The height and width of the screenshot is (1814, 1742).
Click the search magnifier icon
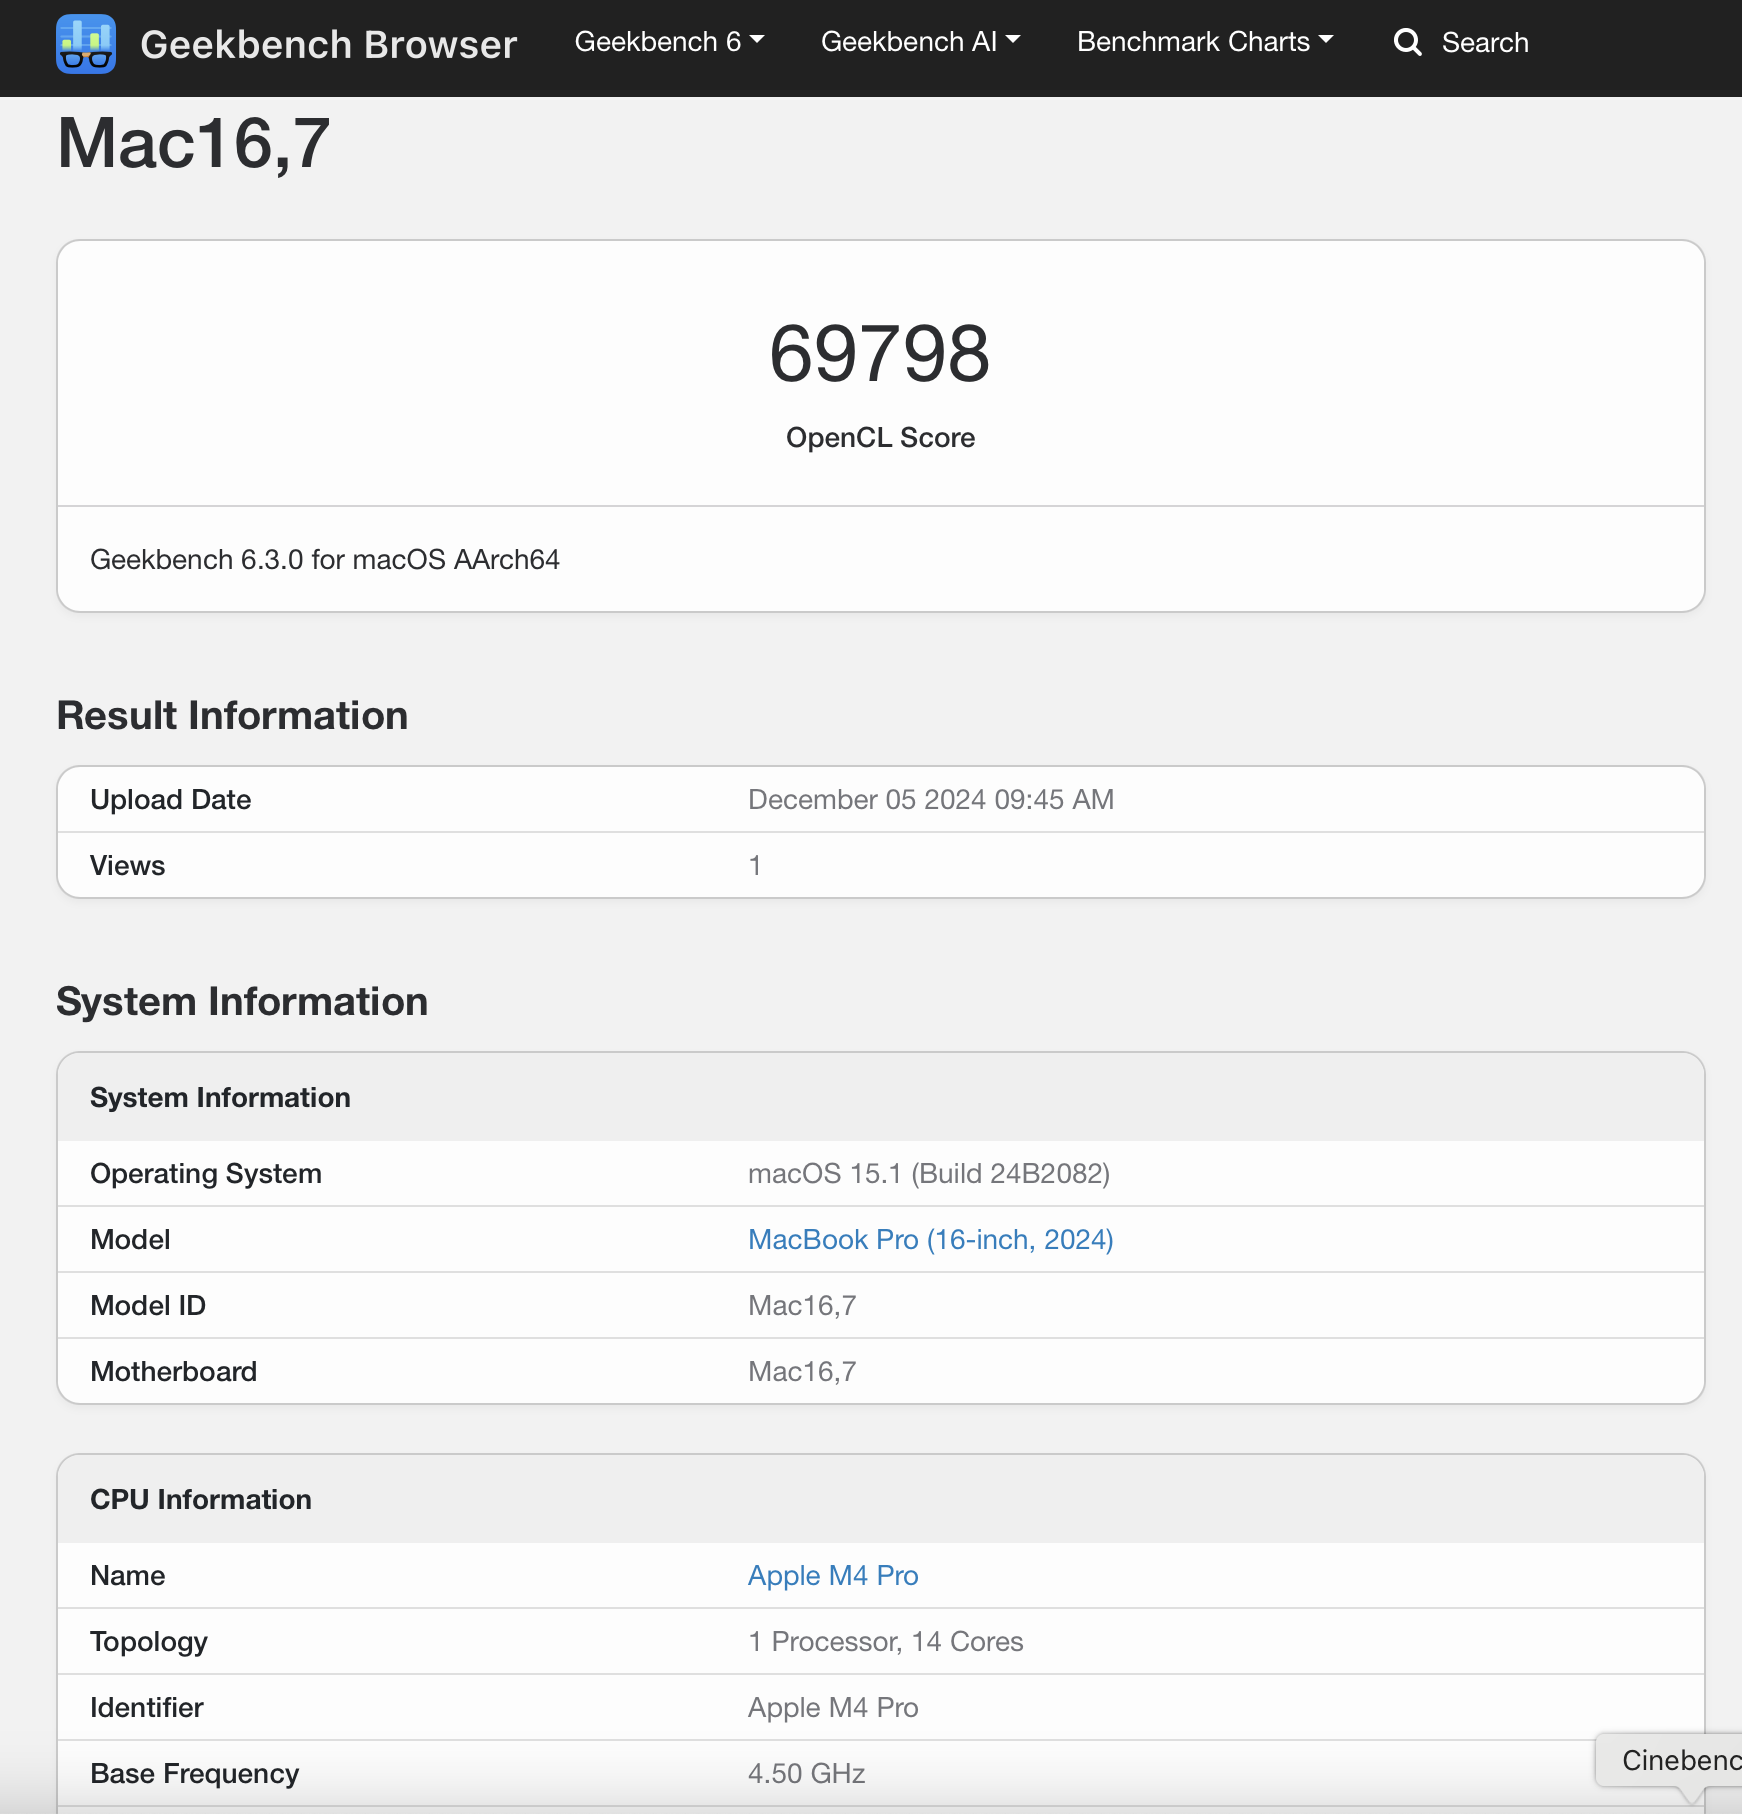(1407, 42)
